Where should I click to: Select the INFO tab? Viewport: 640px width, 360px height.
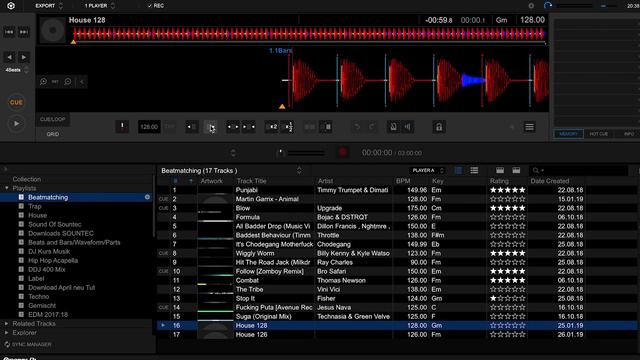point(629,134)
